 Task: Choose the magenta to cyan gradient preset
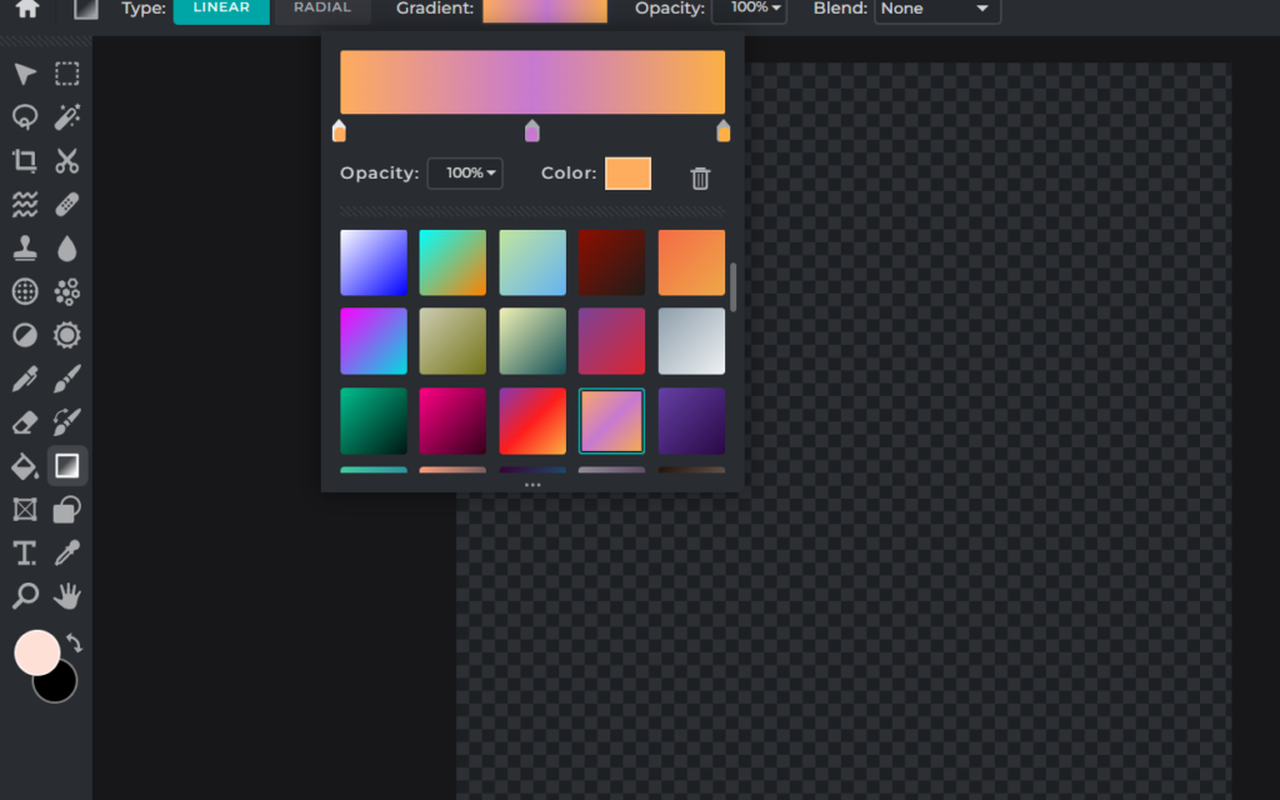point(374,341)
